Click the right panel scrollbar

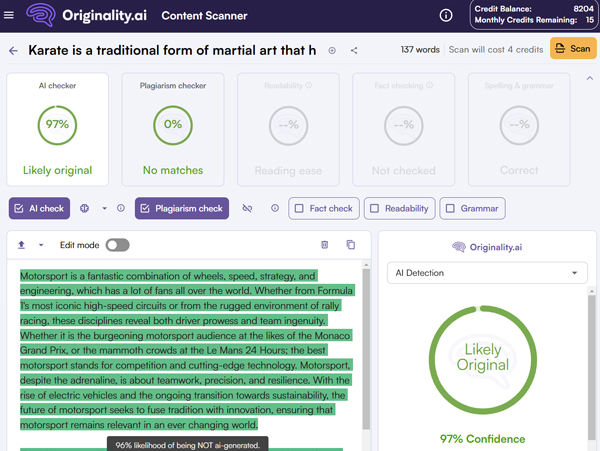592,367
